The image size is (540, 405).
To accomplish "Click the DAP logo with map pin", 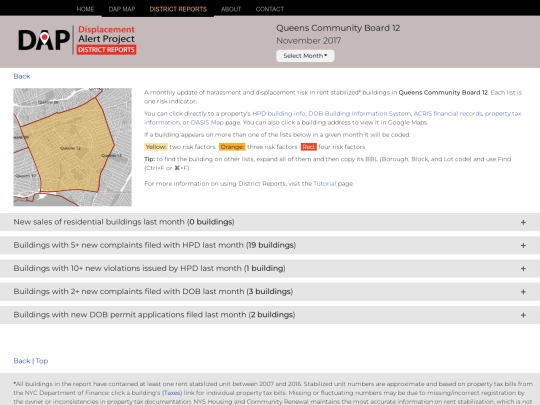I will pos(44,40).
